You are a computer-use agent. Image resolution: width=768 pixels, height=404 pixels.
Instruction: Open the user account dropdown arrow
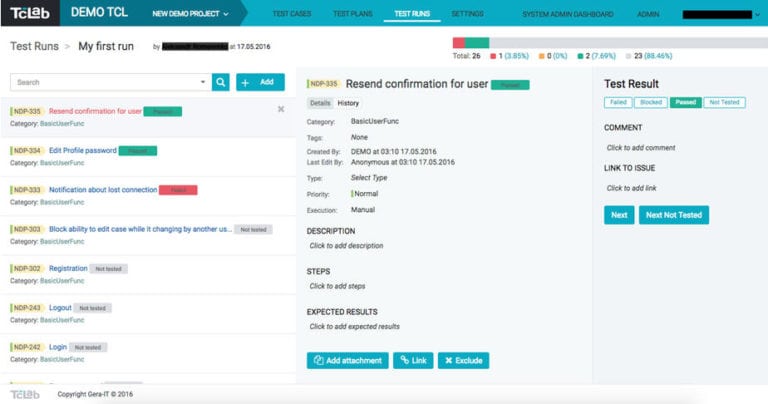pyautogui.click(x=758, y=15)
